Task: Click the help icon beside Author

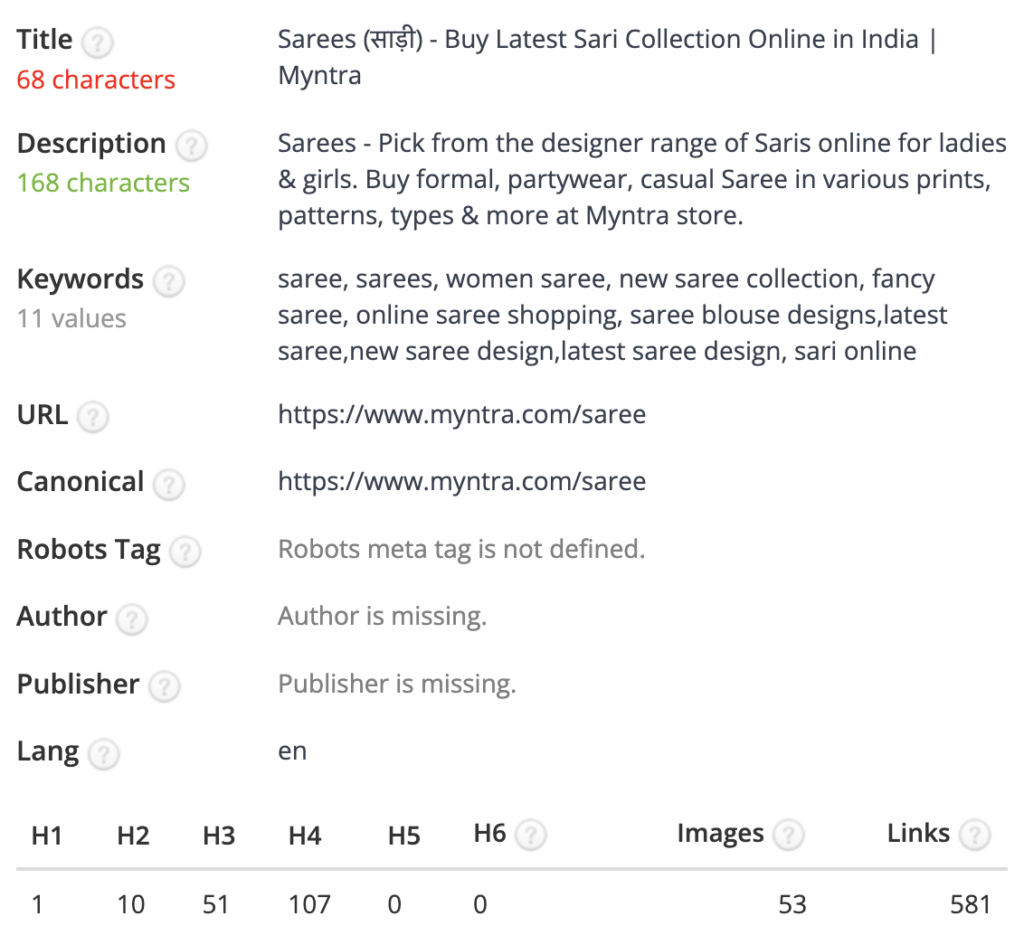Action: point(132,619)
